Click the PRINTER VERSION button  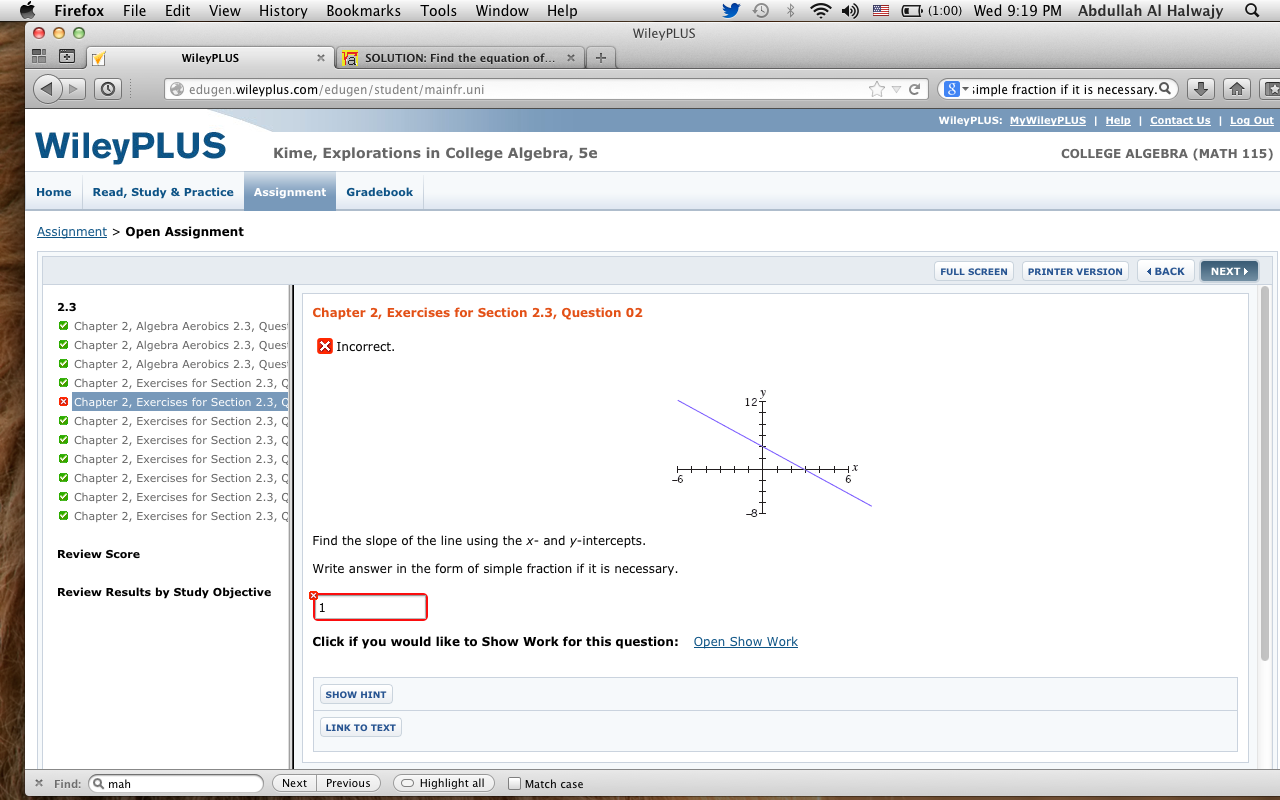(x=1075, y=271)
